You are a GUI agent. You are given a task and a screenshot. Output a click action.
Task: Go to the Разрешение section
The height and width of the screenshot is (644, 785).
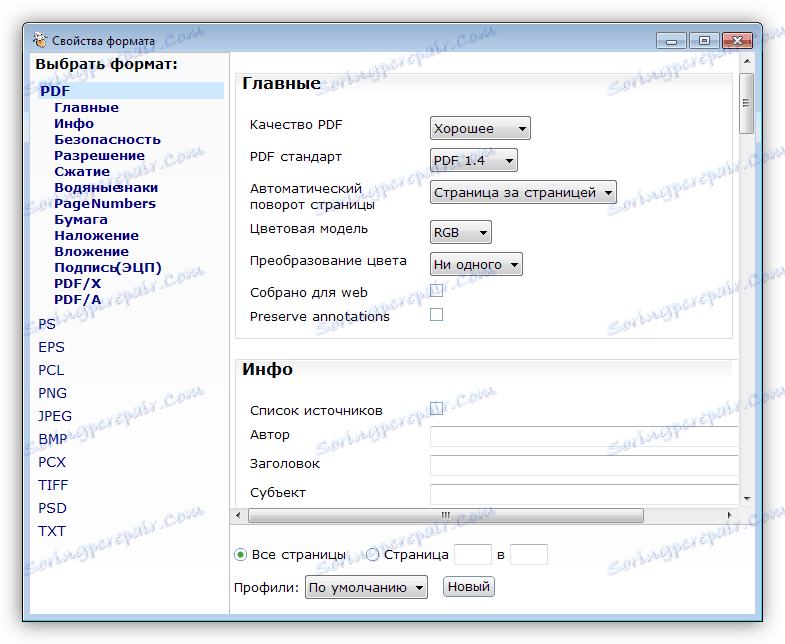click(x=100, y=156)
